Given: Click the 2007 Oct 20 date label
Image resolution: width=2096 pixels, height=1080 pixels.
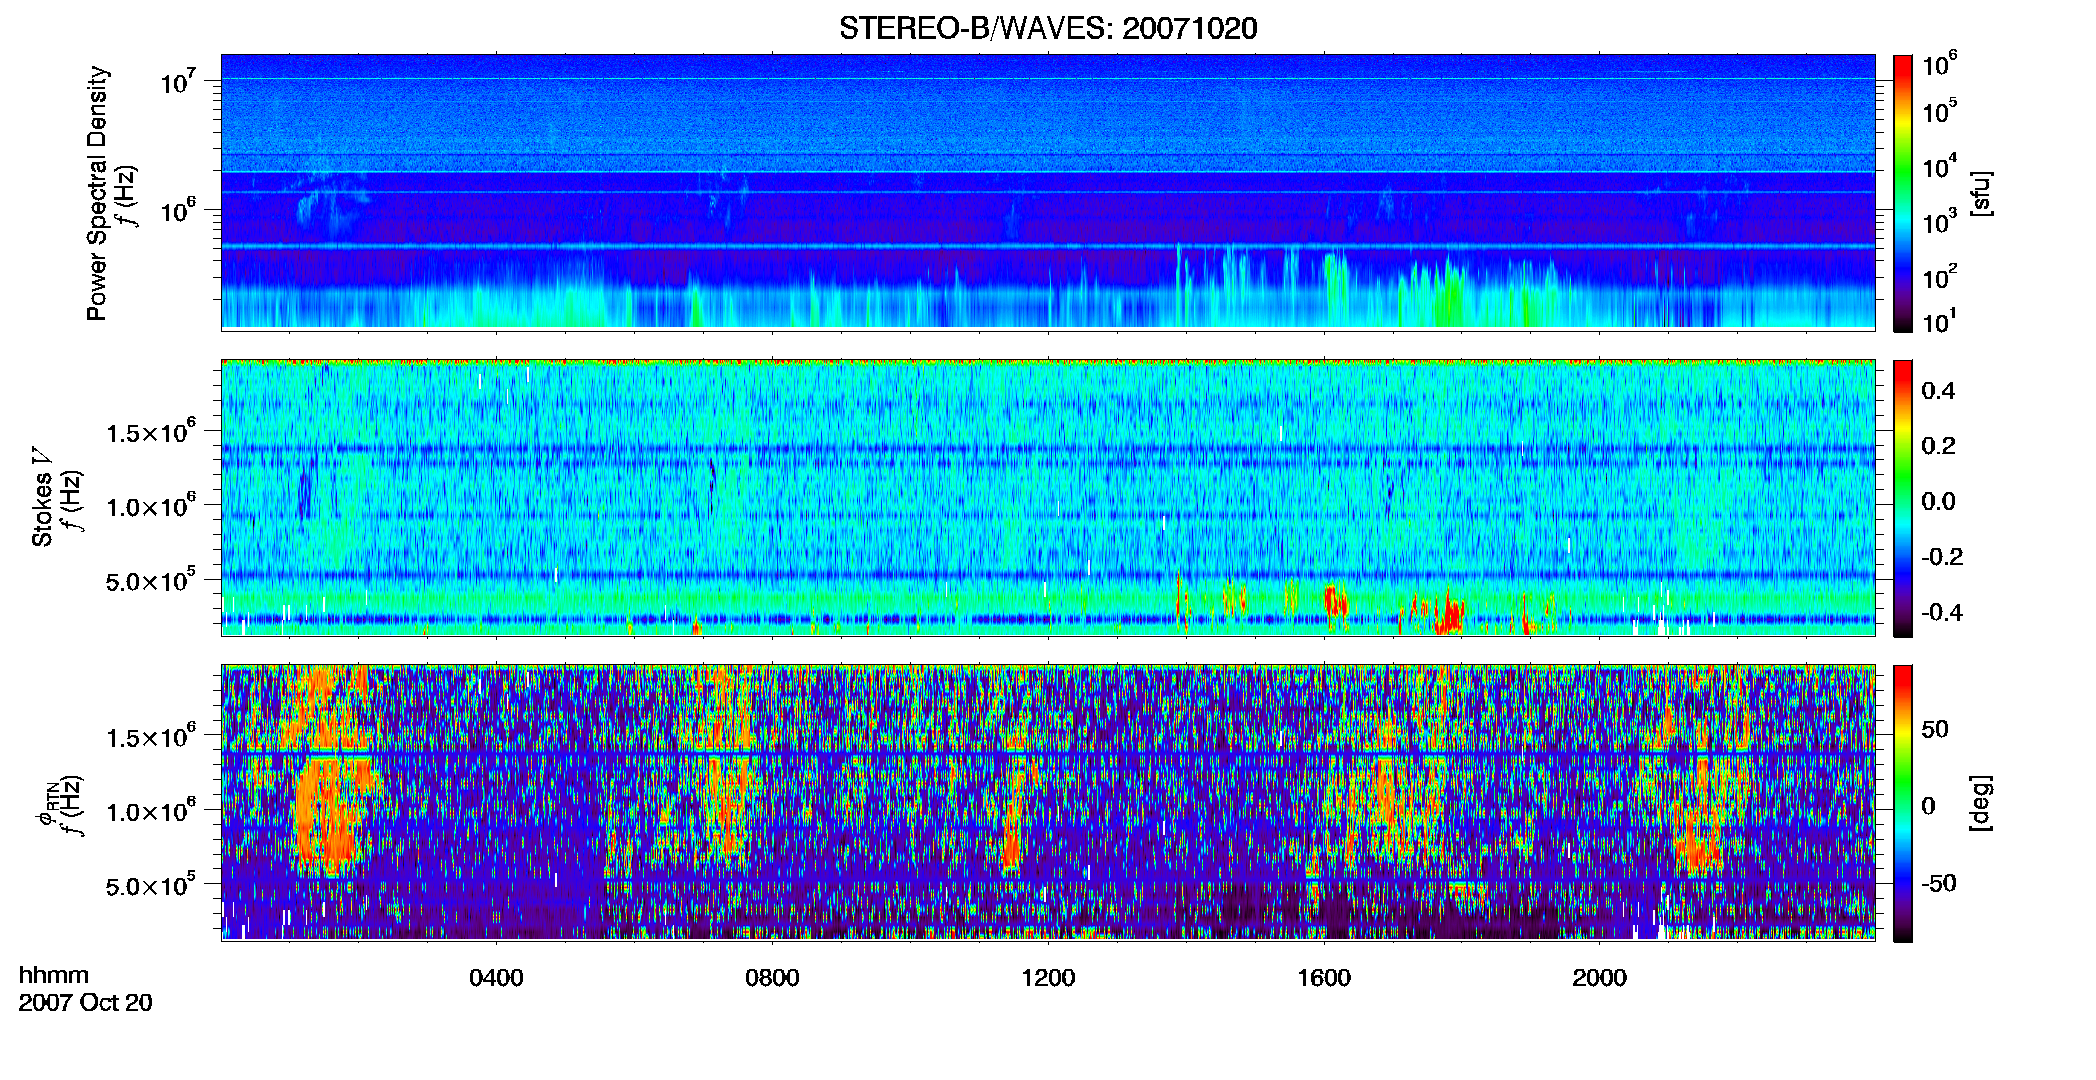Looking at the screenshot, I should coord(86,1003).
